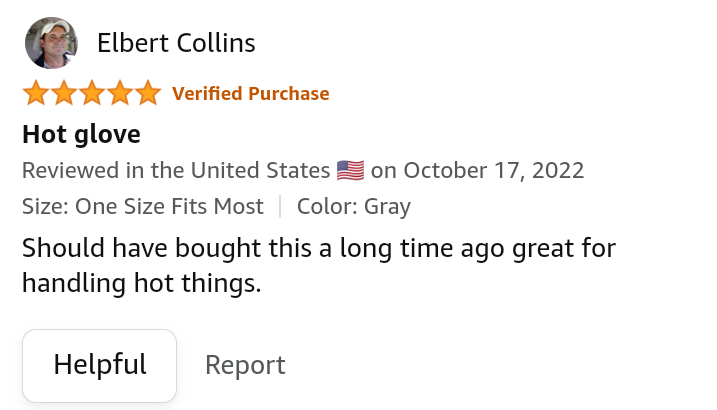The height and width of the screenshot is (410, 717).
Task: Report this review
Action: tap(245, 366)
